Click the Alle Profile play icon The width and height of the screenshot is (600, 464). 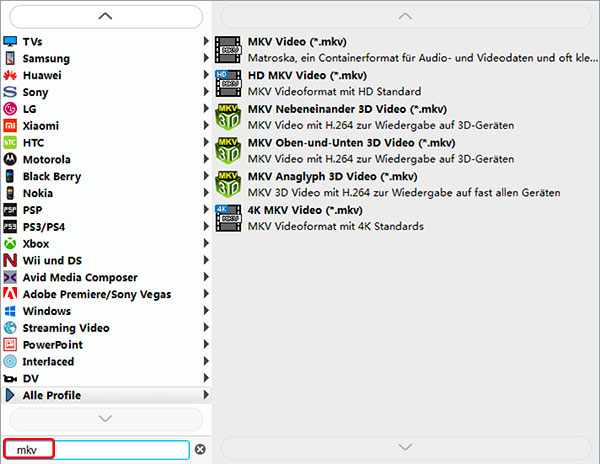10,395
